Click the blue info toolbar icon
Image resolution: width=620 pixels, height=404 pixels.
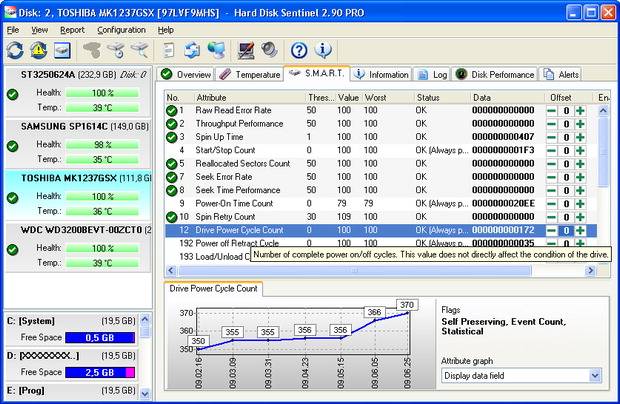323,50
